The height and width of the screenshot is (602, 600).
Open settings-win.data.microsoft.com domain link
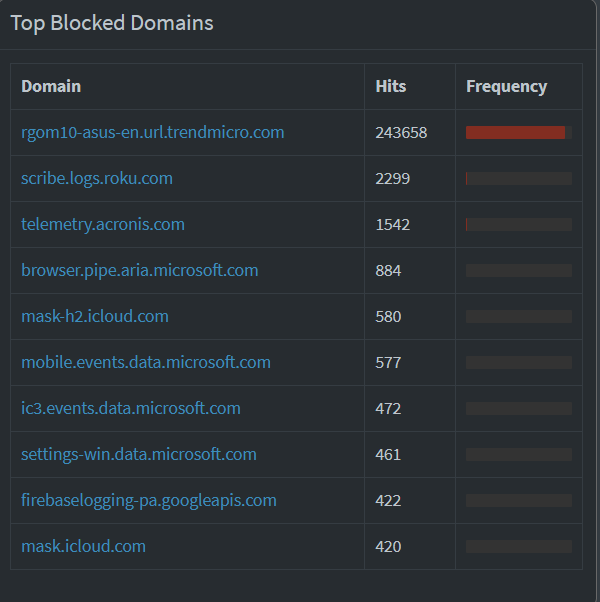pyautogui.click(x=139, y=454)
